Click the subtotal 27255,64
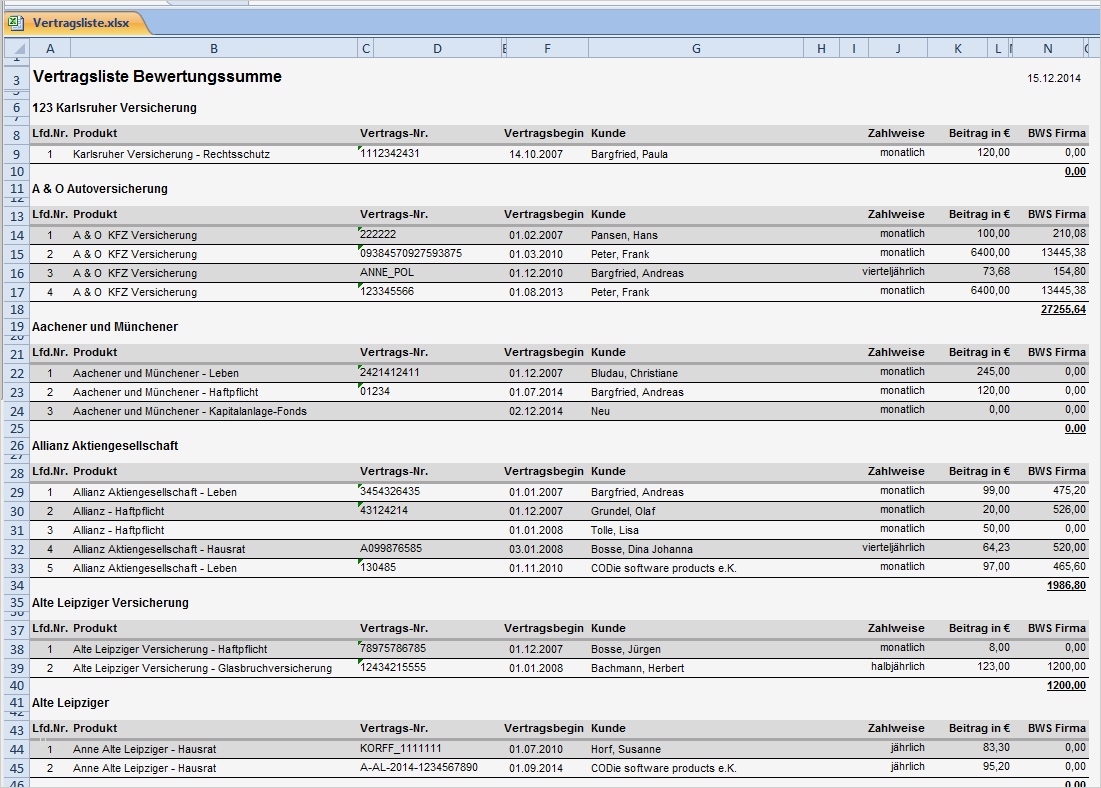 (1063, 310)
